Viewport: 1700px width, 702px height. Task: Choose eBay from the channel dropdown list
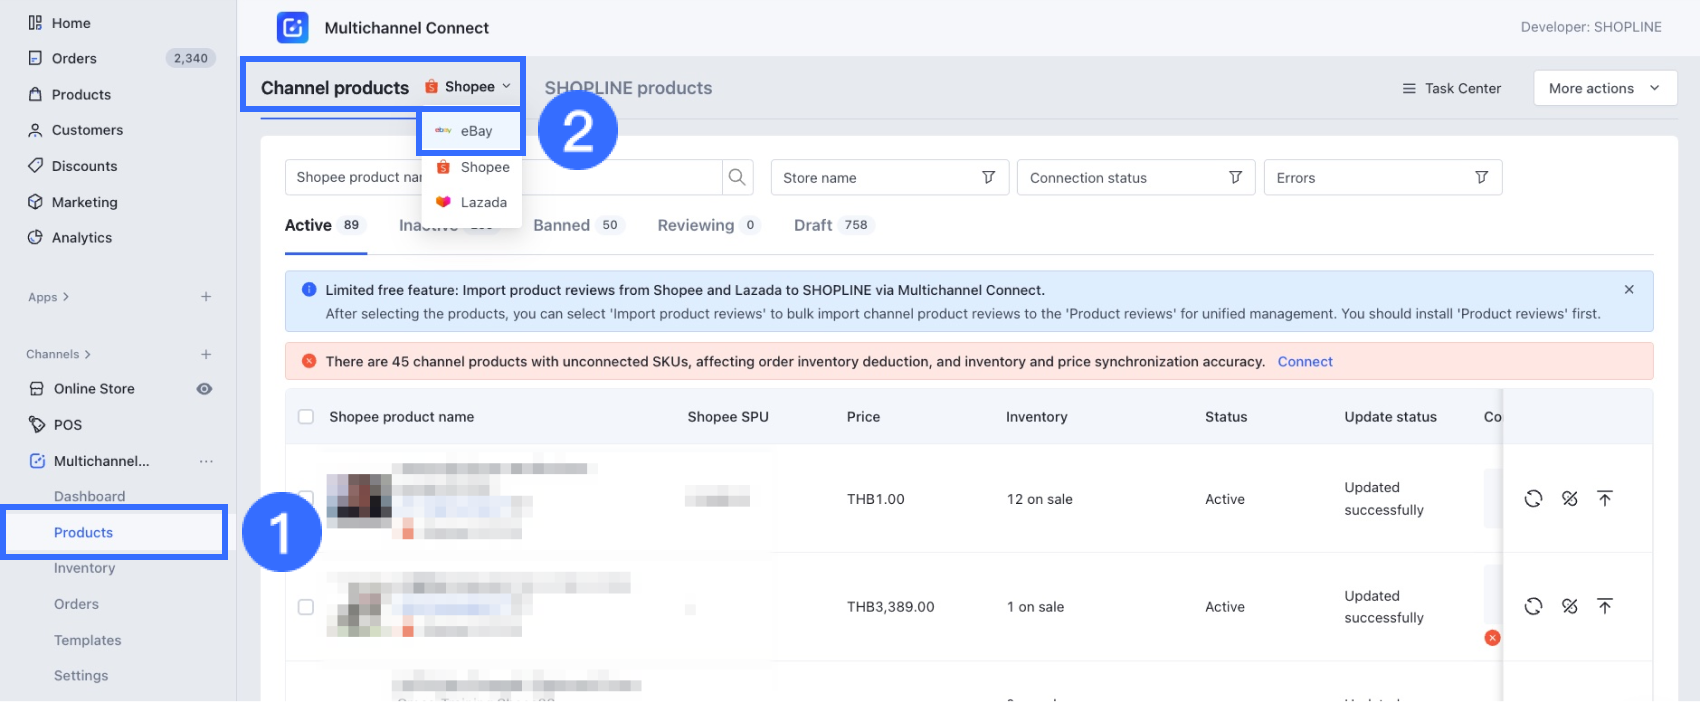tap(471, 131)
